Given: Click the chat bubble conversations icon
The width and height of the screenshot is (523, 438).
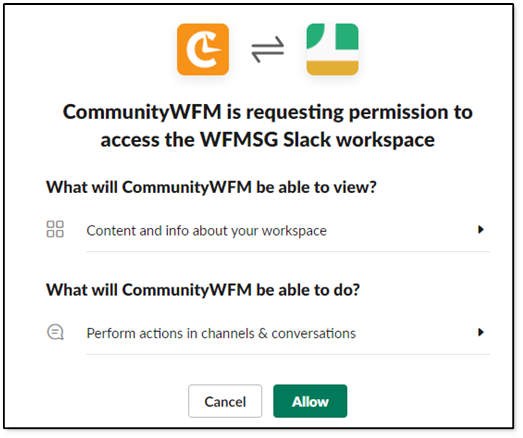Looking at the screenshot, I should (x=55, y=332).
